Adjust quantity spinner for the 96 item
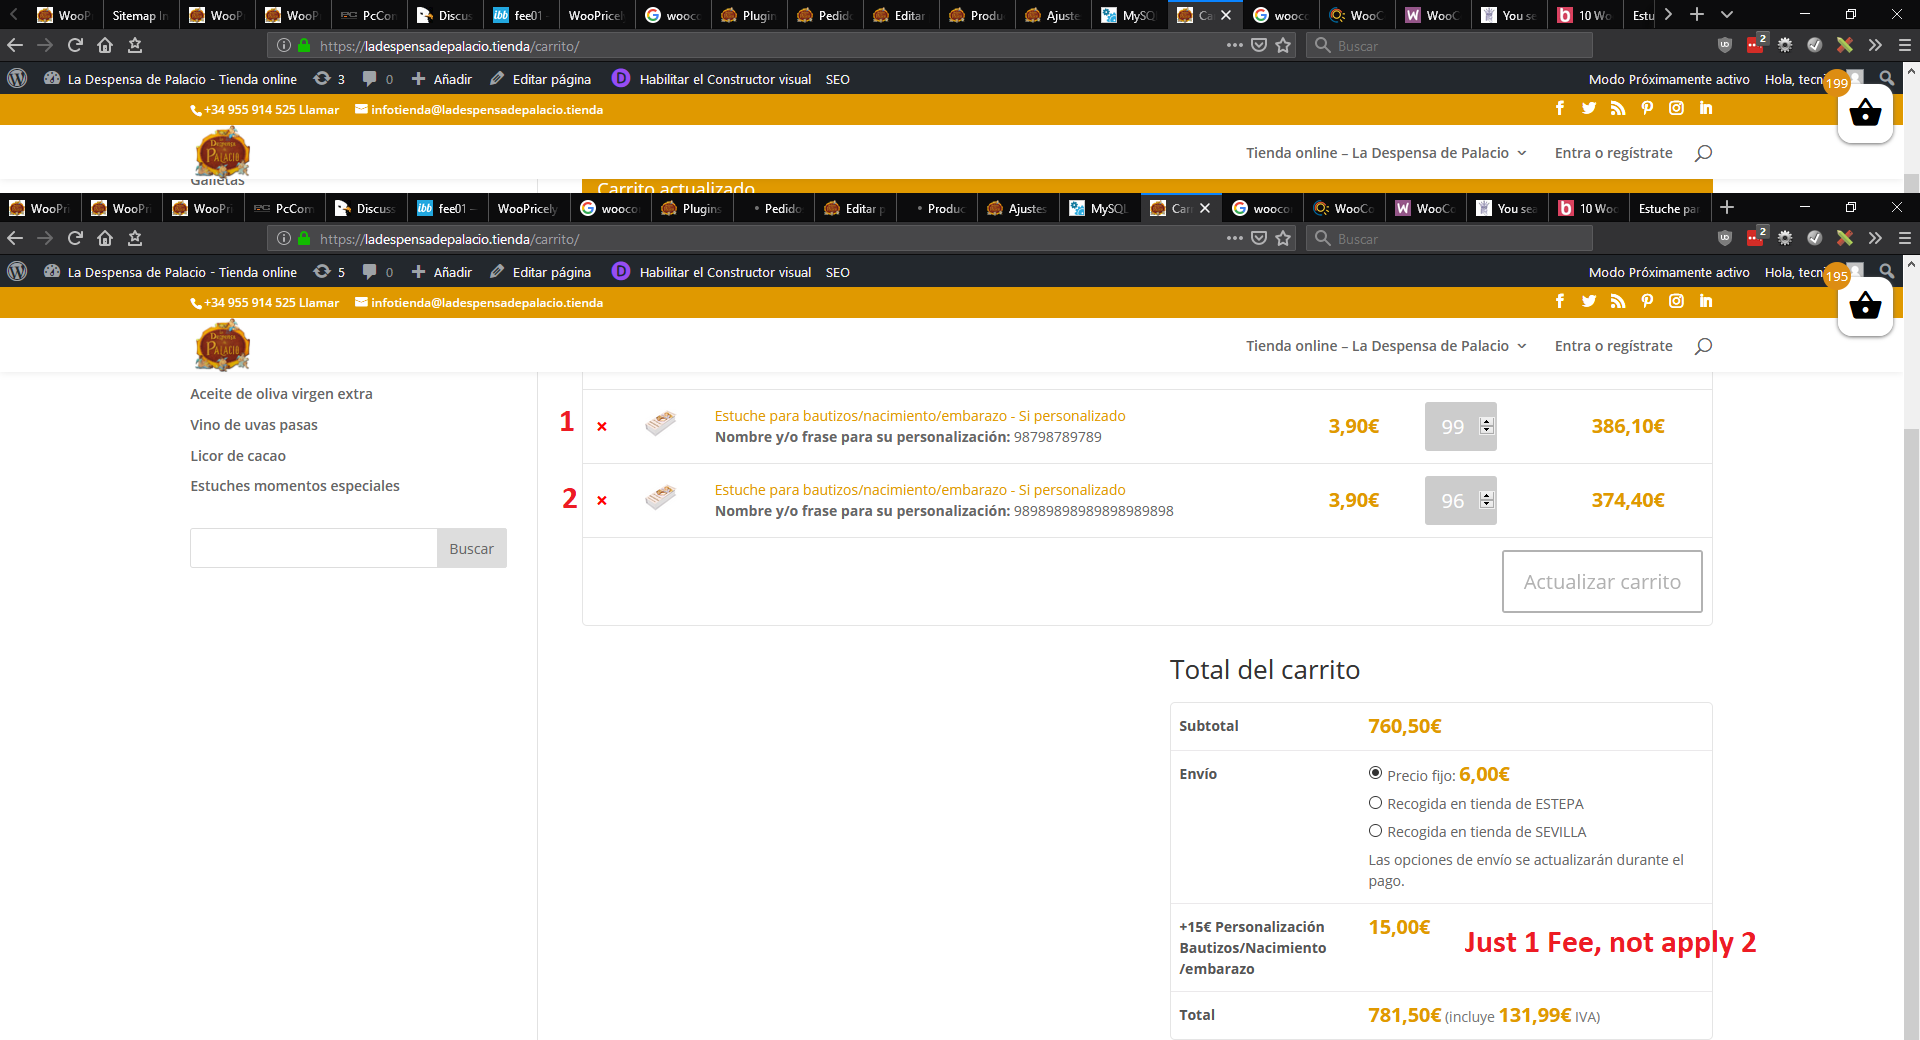The image size is (1920, 1040). click(x=1487, y=500)
